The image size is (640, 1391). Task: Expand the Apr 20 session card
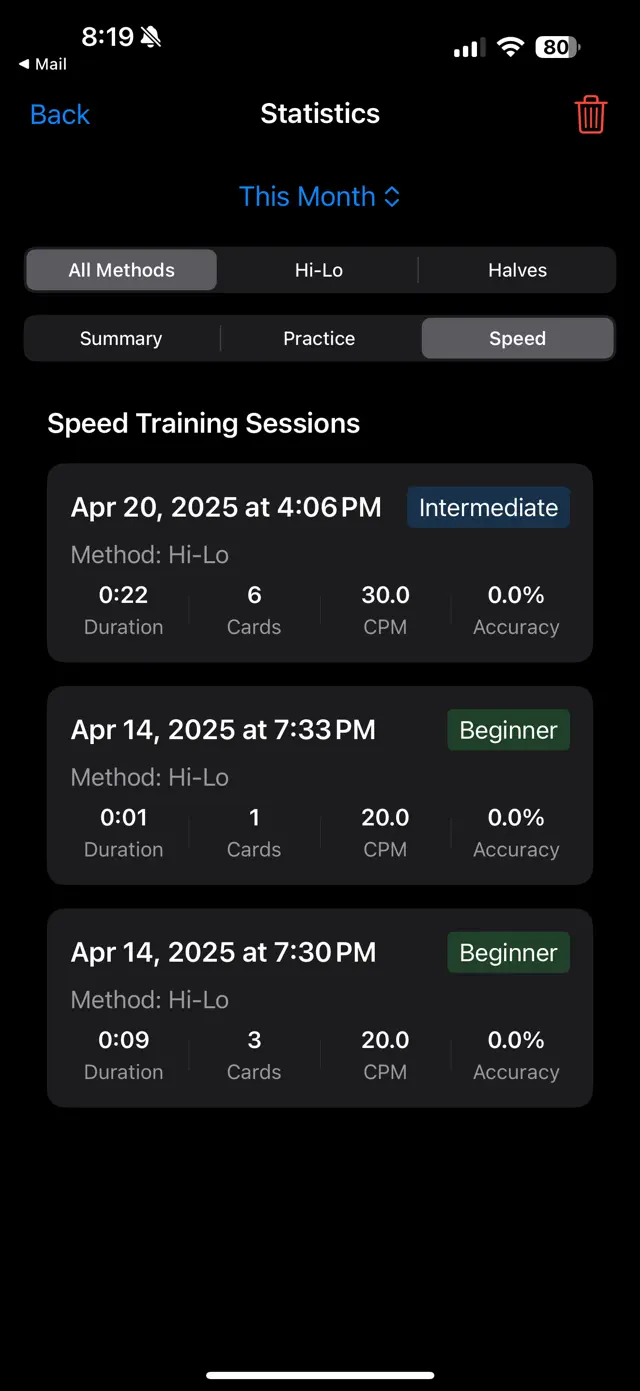320,563
